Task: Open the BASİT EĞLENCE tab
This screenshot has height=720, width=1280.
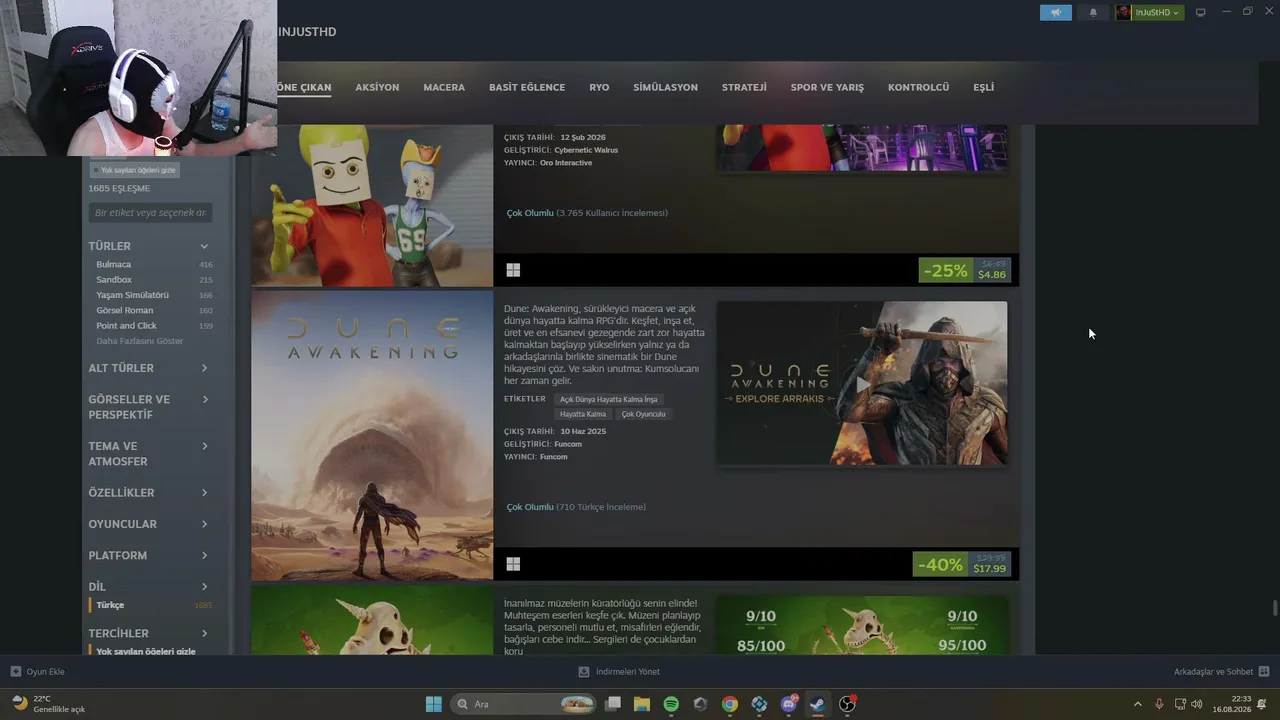Action: (527, 87)
